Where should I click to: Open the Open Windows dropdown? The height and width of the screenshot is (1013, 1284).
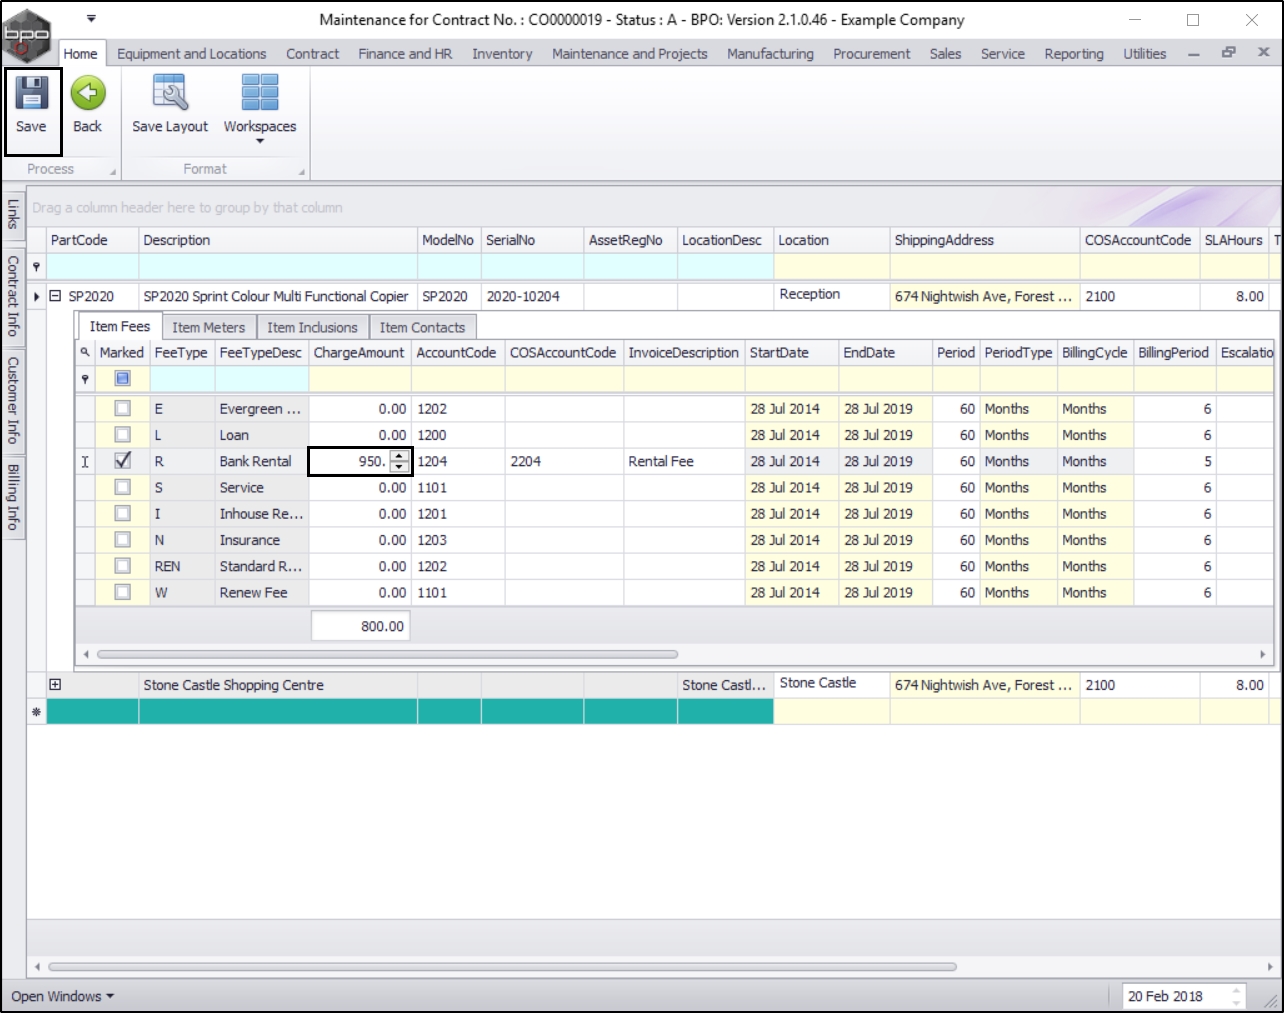[x=63, y=996]
